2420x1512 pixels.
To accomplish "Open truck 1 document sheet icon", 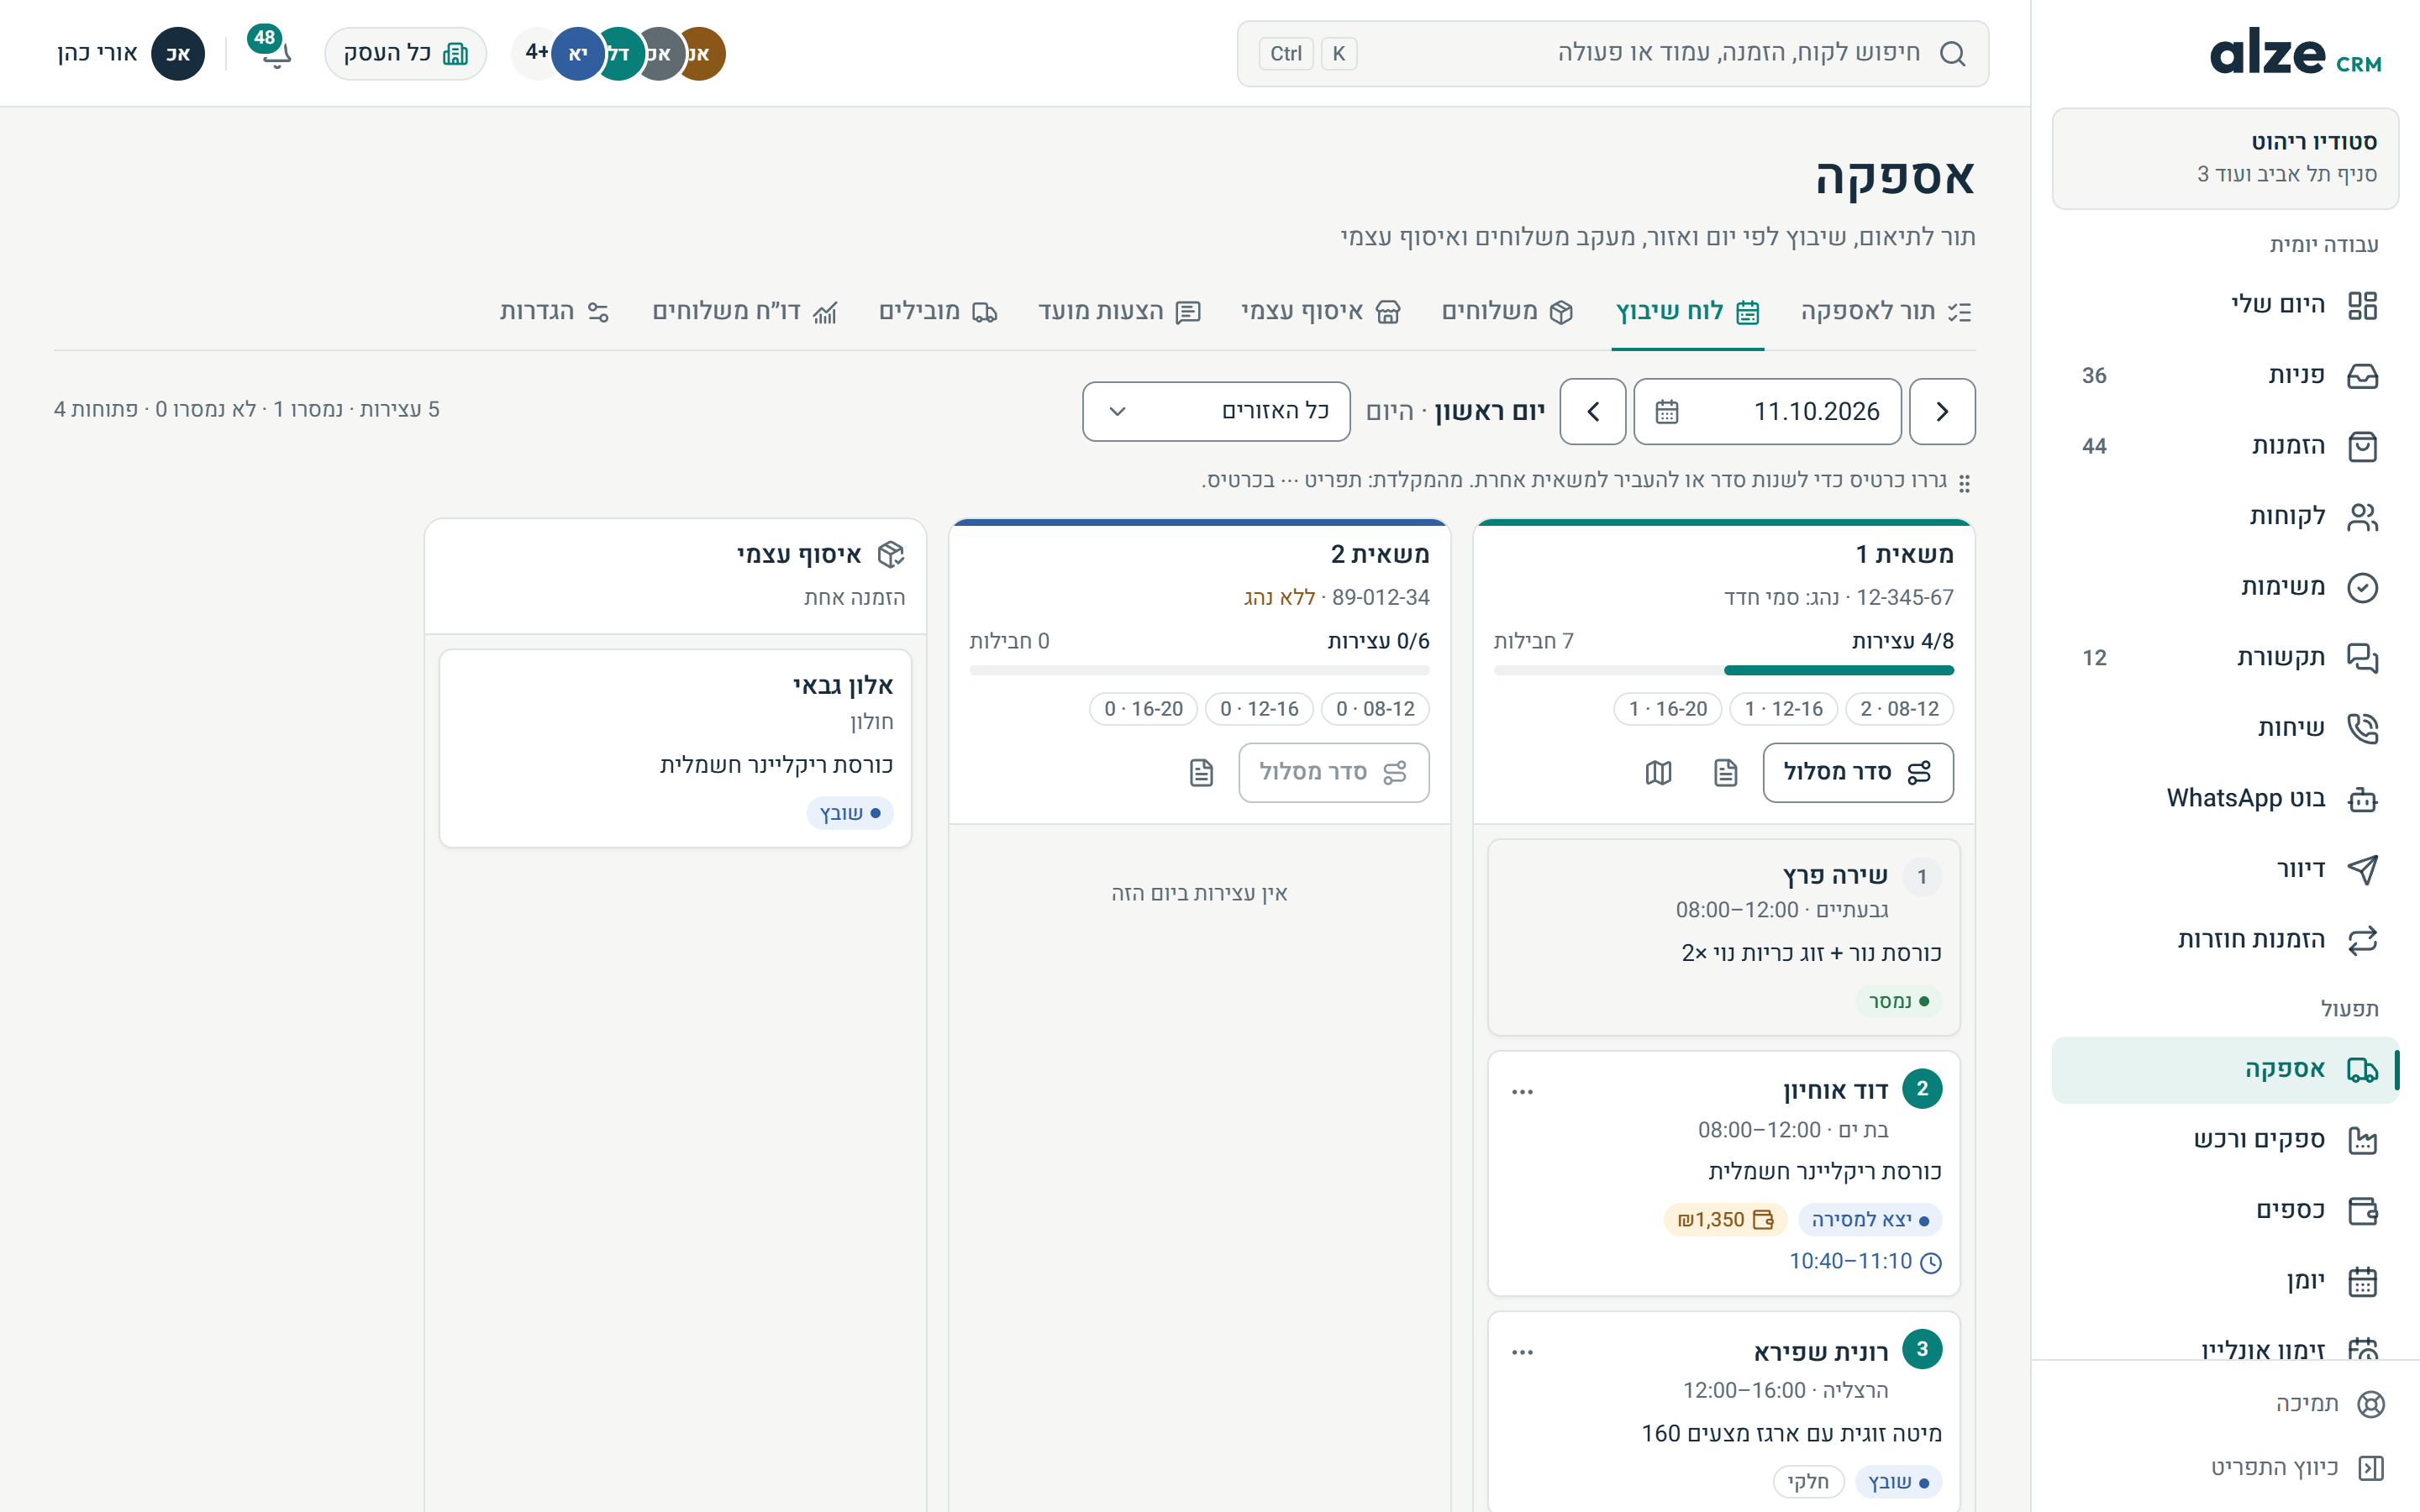I will tap(1725, 772).
